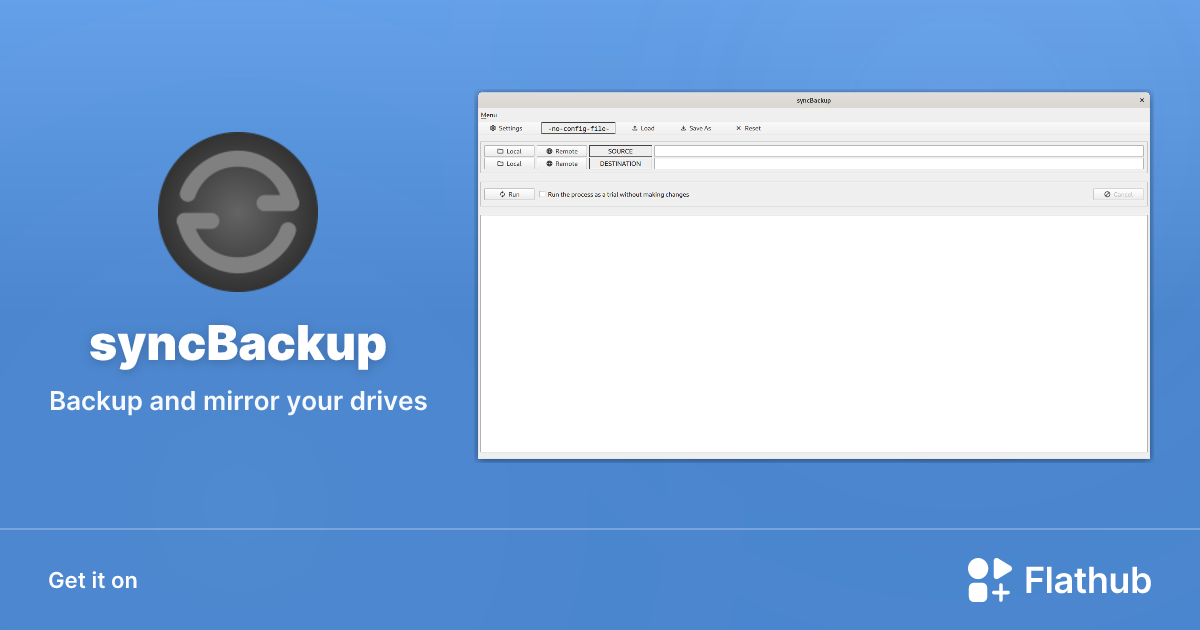This screenshot has width=1200, height=630.
Task: Click the -no-config-file- indicator
Action: point(579,128)
